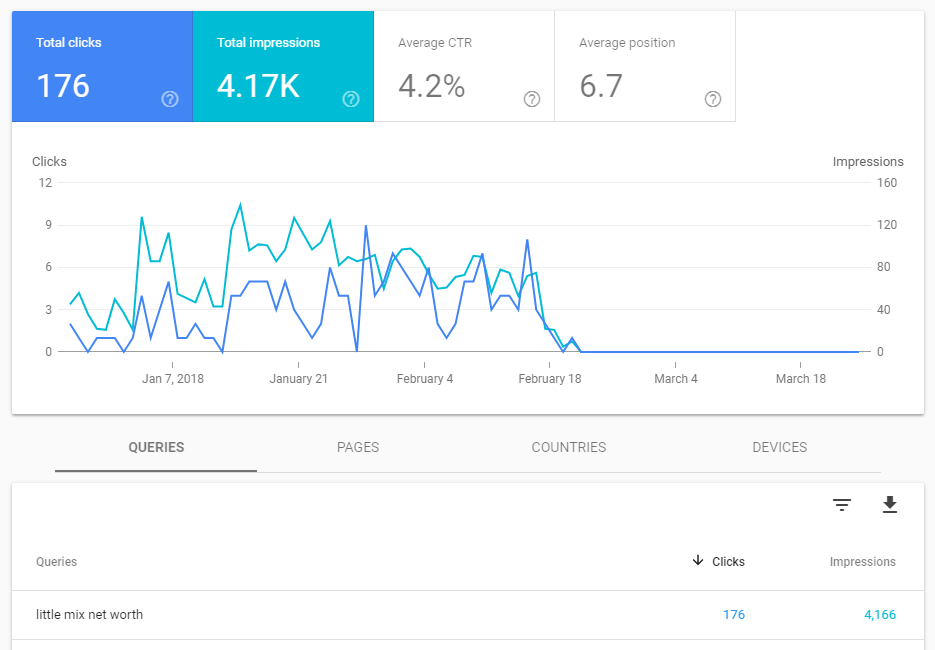Enable the Average position metric card
Viewport: 935px width, 650px height.
[644, 66]
